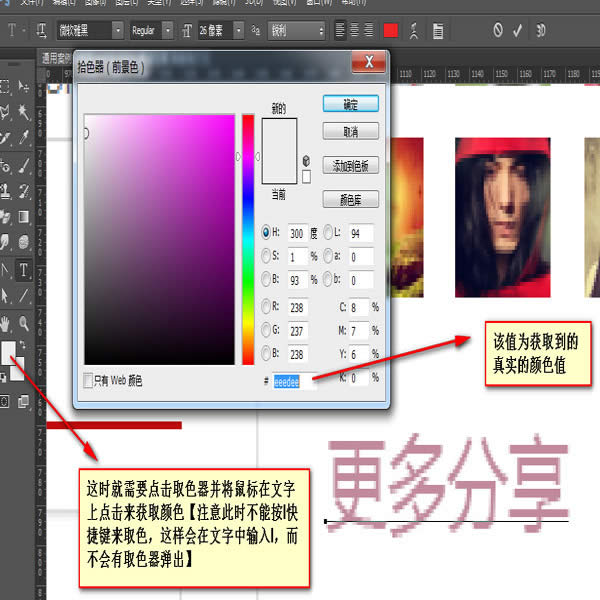Open the Regular font style dropdown
This screenshot has width=600, height=600.
coord(168,30)
